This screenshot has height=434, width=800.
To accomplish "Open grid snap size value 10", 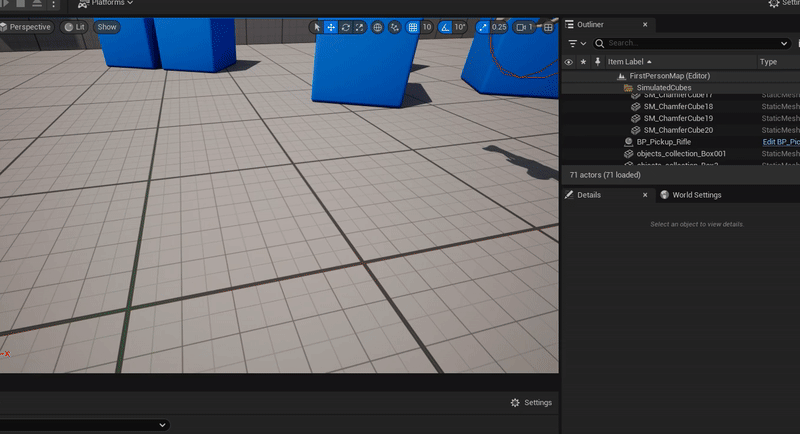I will [427, 27].
